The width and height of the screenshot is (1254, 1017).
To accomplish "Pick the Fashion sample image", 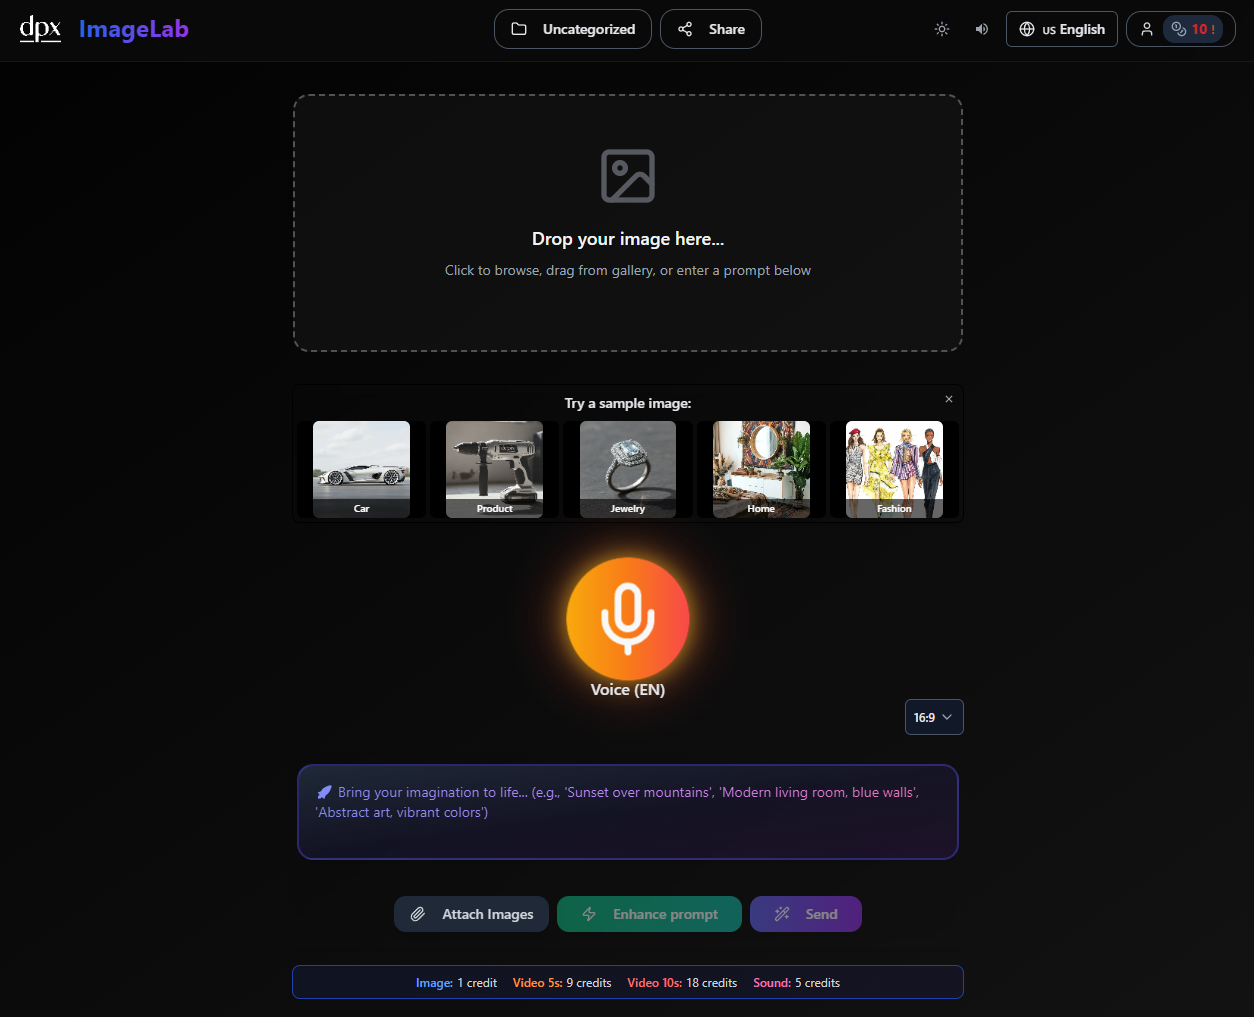I will [x=894, y=469].
